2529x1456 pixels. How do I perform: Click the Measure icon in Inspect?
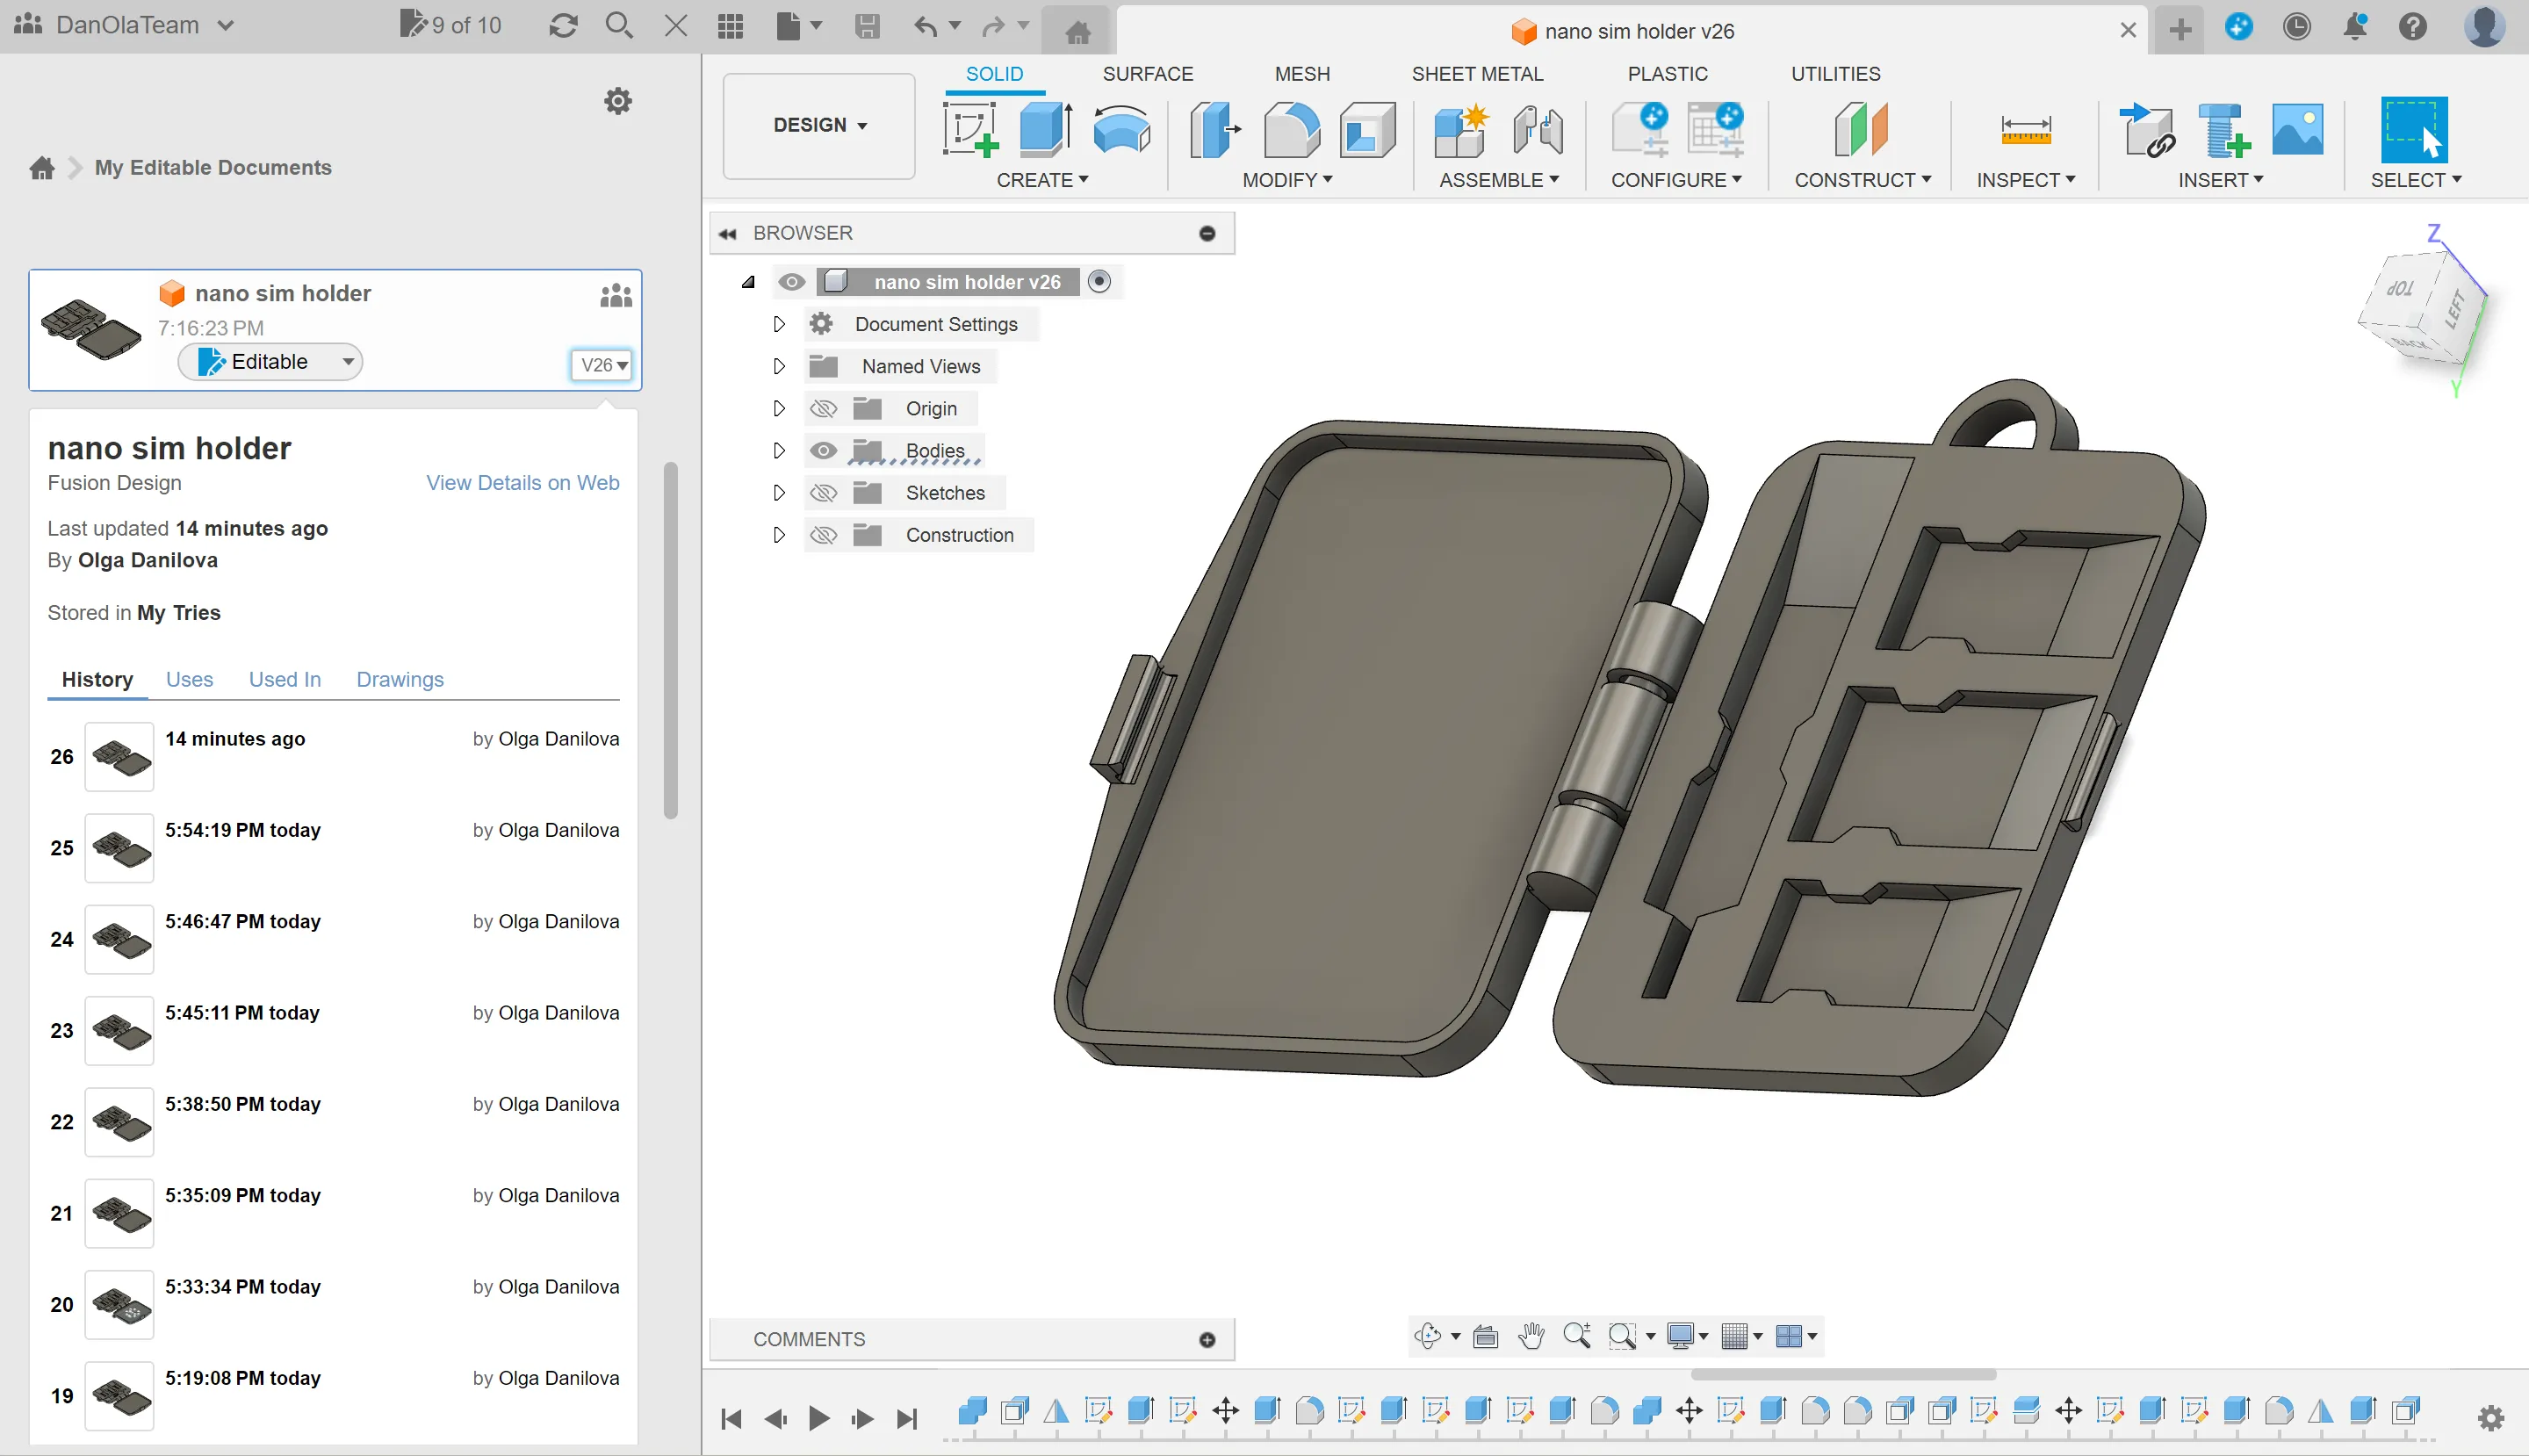[x=2026, y=129]
